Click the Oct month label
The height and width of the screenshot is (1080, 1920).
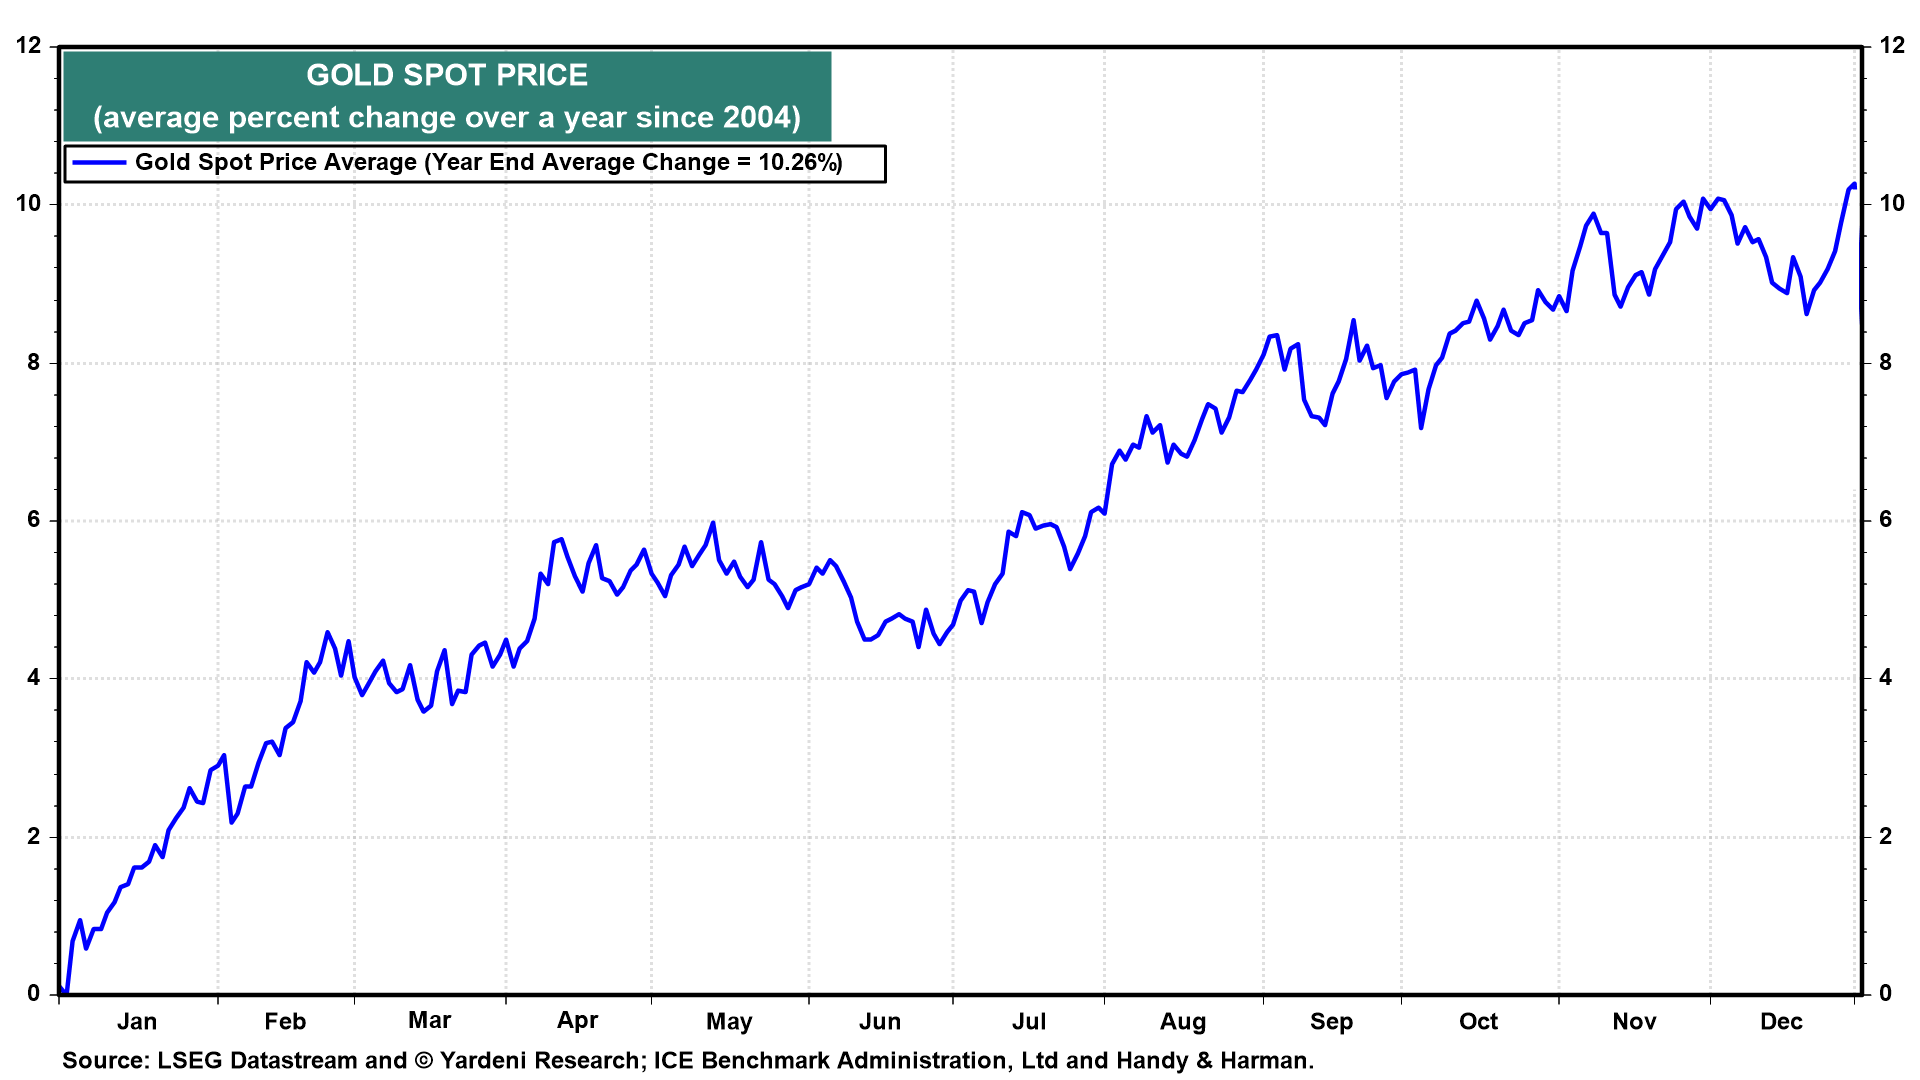coord(1478,1021)
